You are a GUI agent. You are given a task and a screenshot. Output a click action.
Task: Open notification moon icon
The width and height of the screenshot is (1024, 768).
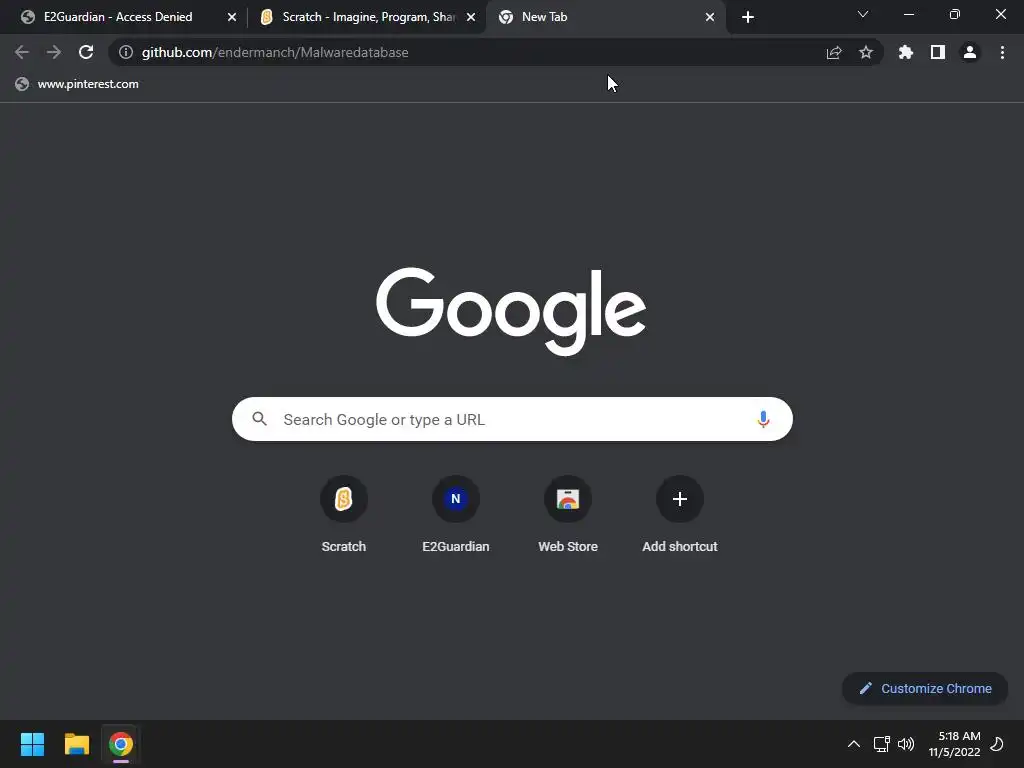pyautogui.click(x=997, y=744)
